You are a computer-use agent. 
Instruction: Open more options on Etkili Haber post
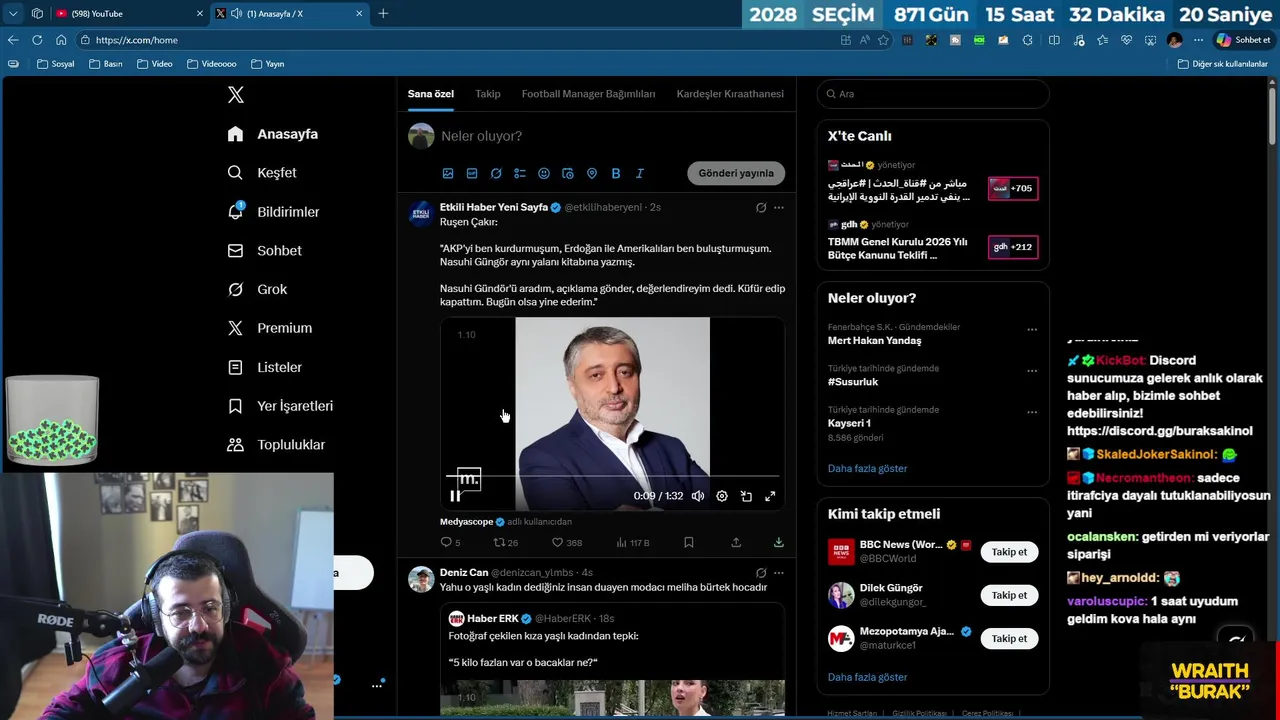(779, 208)
